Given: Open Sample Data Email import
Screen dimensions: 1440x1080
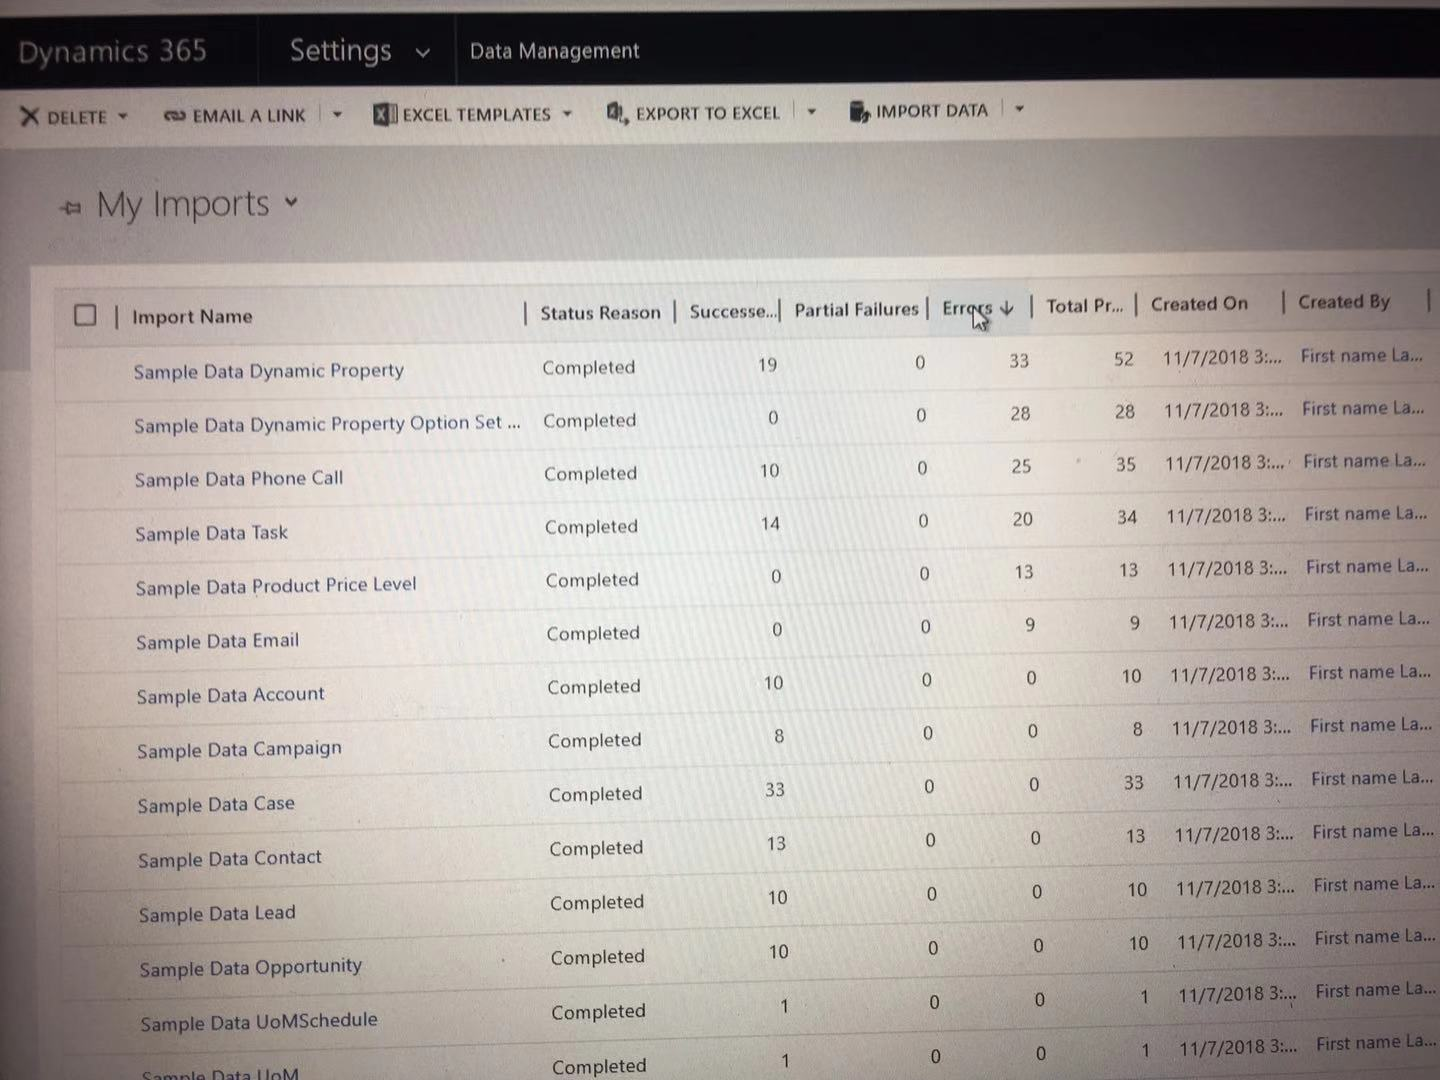Looking at the screenshot, I should (217, 641).
